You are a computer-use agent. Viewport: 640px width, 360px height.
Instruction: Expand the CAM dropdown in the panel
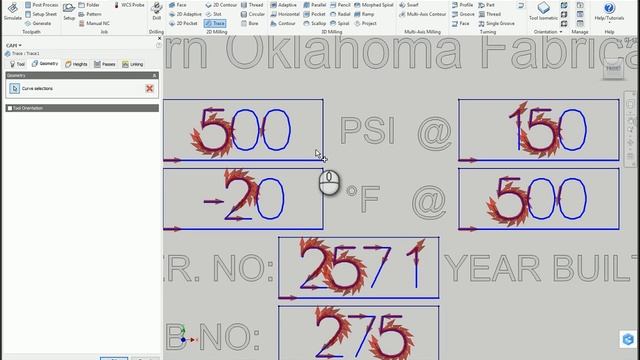14,45
